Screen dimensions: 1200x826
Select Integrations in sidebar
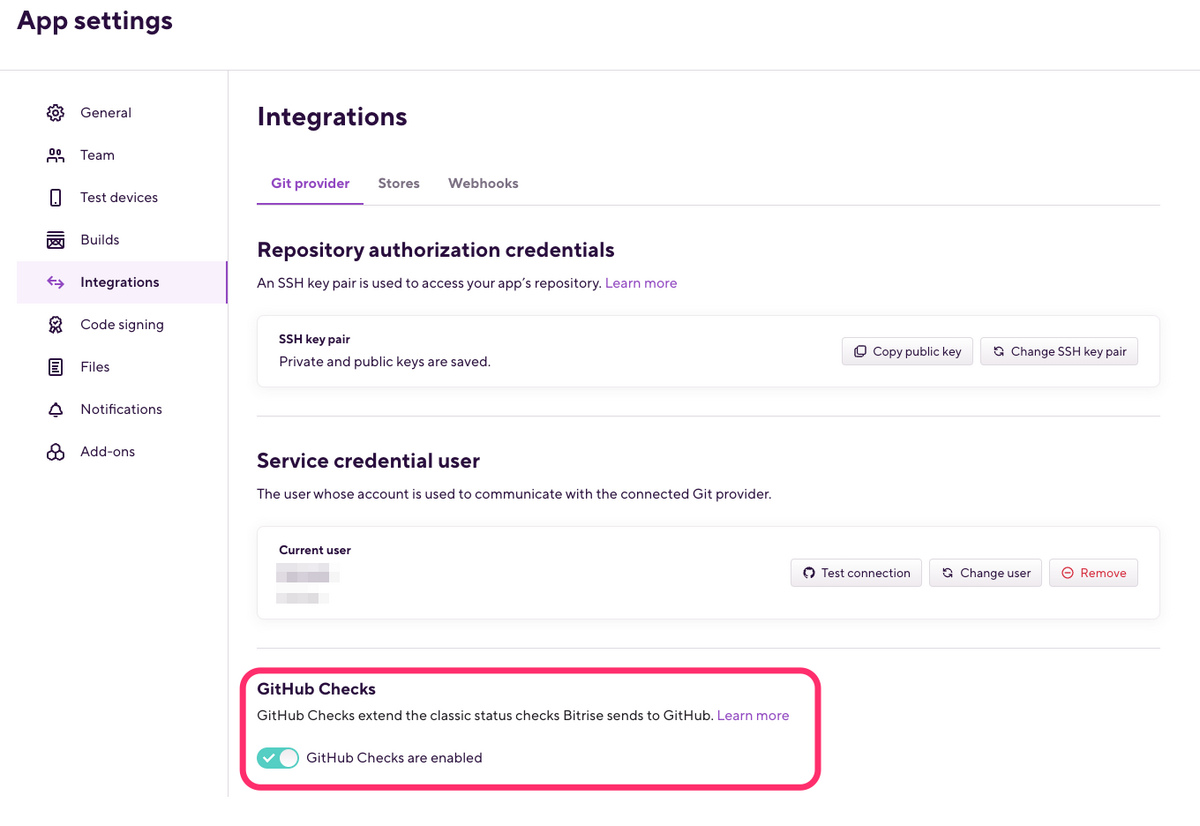122,283
